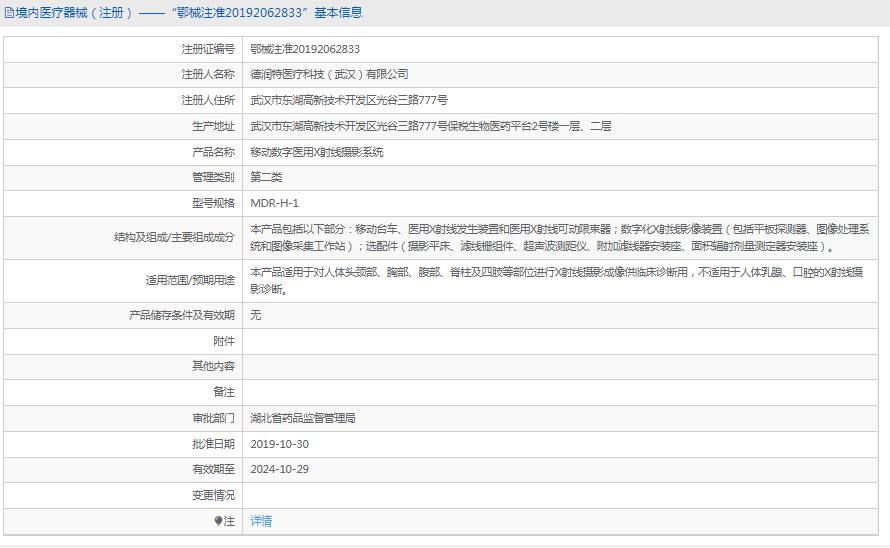Click the 适用范围/预期用途 label
The width and height of the screenshot is (890, 548).
190,281
